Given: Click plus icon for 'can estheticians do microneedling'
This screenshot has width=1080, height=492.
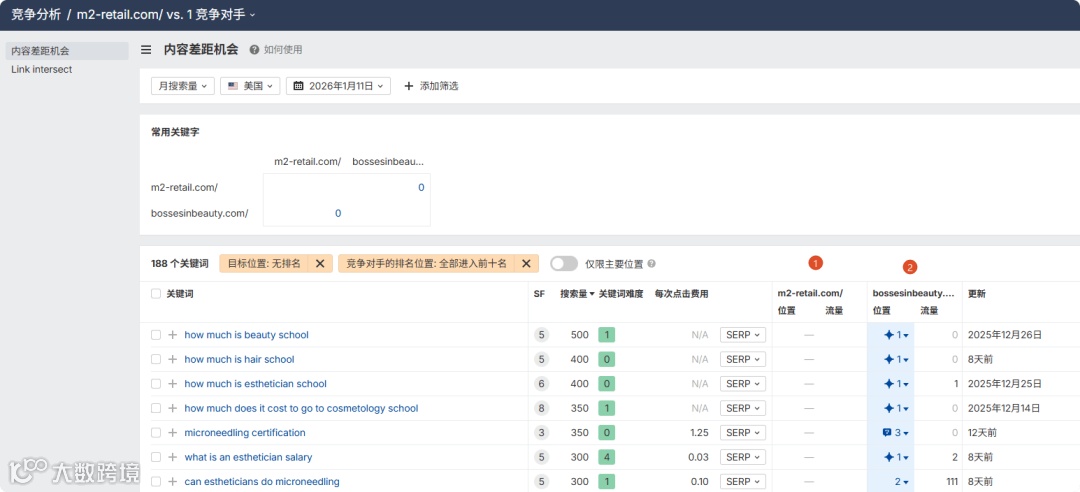Looking at the screenshot, I should point(173,482).
